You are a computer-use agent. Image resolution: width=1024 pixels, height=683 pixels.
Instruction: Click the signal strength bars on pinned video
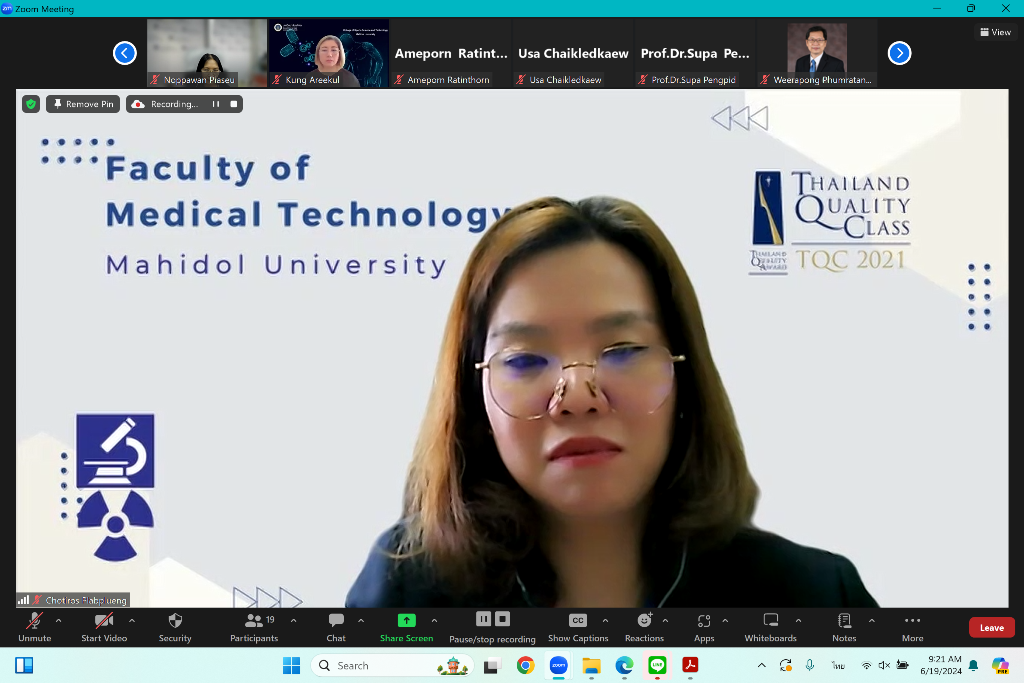tap(24, 599)
